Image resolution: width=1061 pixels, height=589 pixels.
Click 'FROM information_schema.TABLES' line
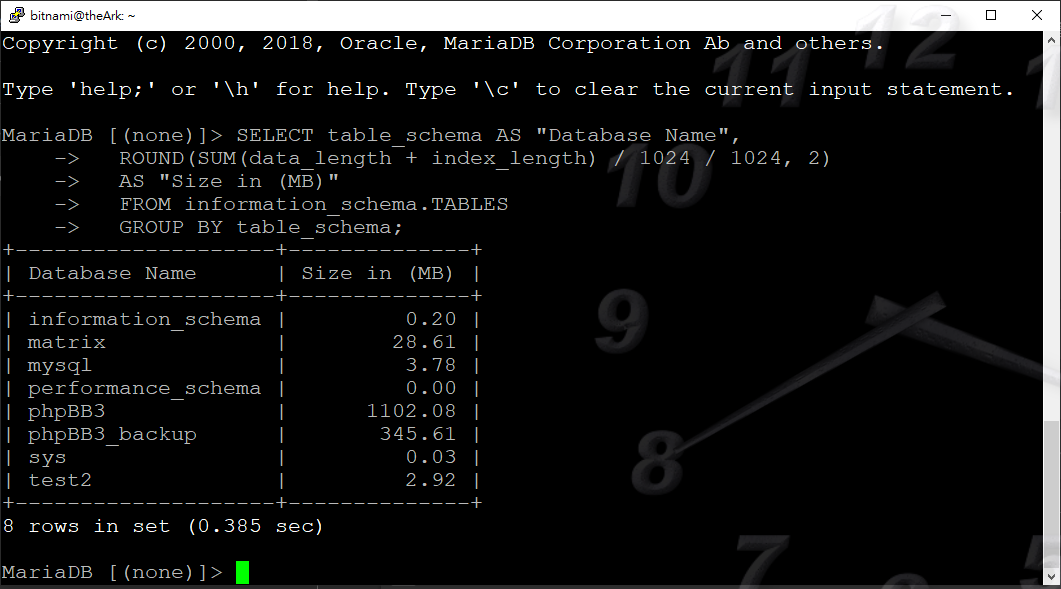tap(313, 204)
